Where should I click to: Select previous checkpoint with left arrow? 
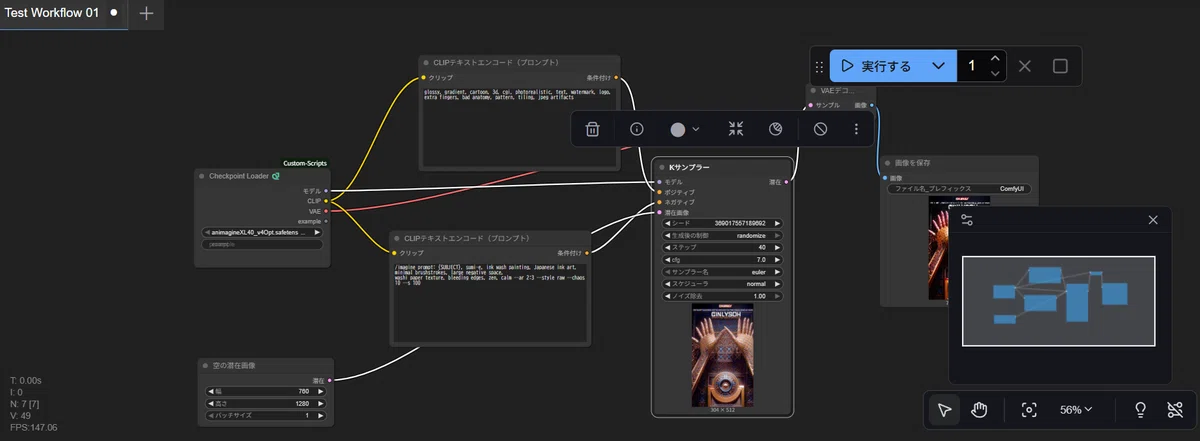coord(206,232)
